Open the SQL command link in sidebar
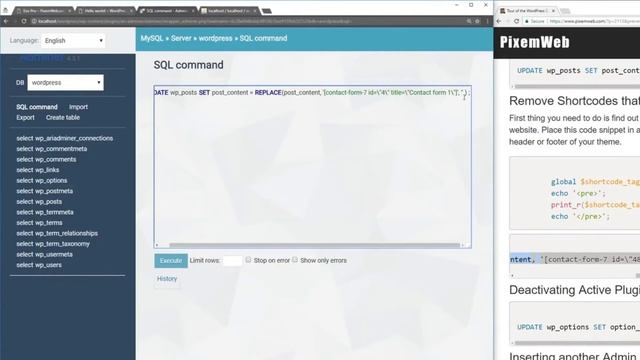 click(x=37, y=107)
